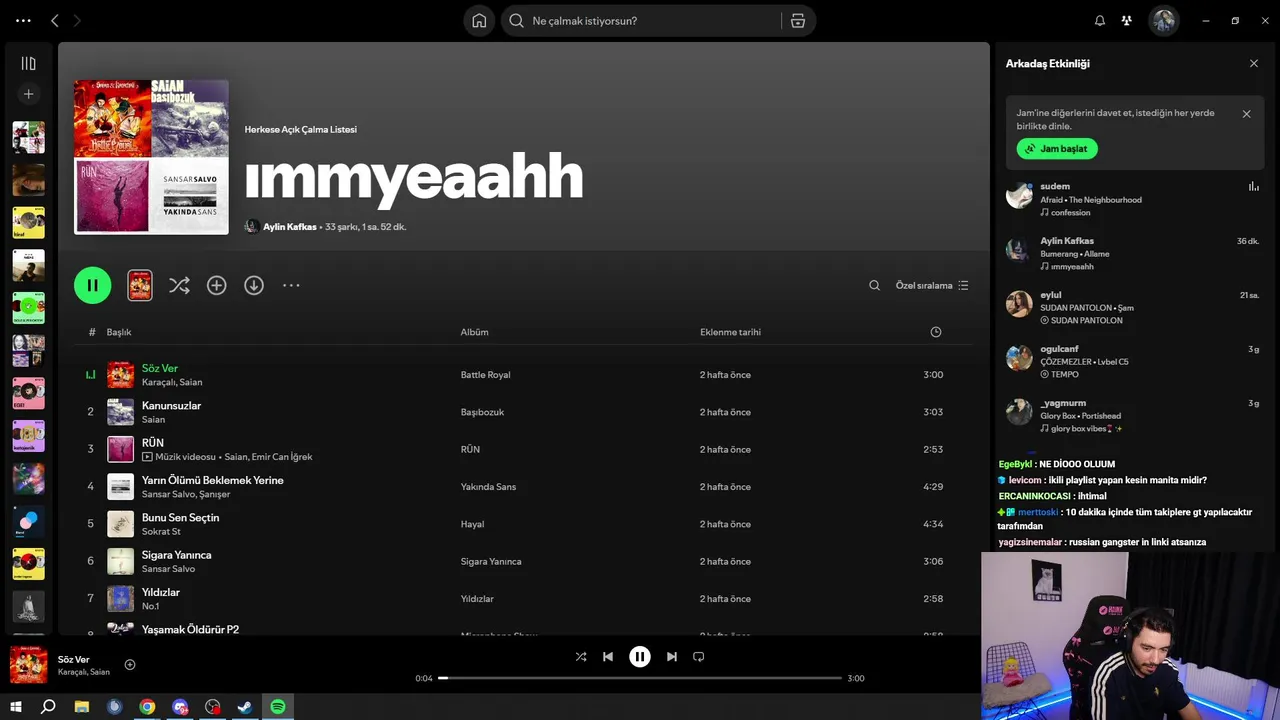Expand Your Library sidebar icon
The height and width of the screenshot is (720, 1280).
[28, 63]
